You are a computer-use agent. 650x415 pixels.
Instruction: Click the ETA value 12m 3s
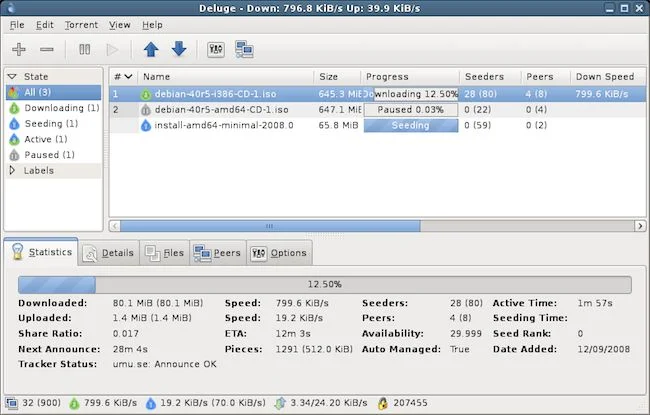tap(293, 333)
